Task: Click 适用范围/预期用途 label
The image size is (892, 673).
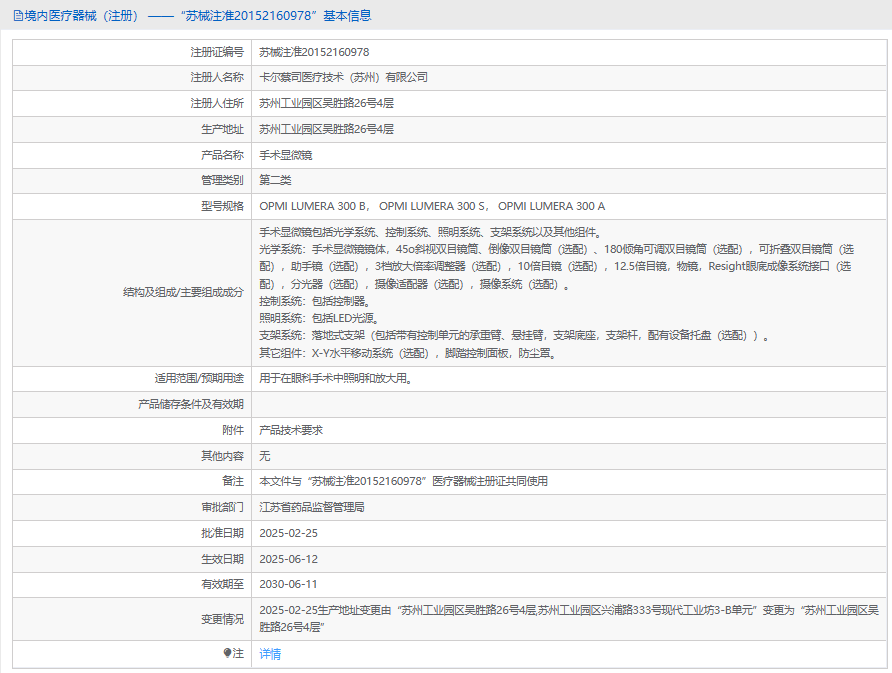Action: 199,378
